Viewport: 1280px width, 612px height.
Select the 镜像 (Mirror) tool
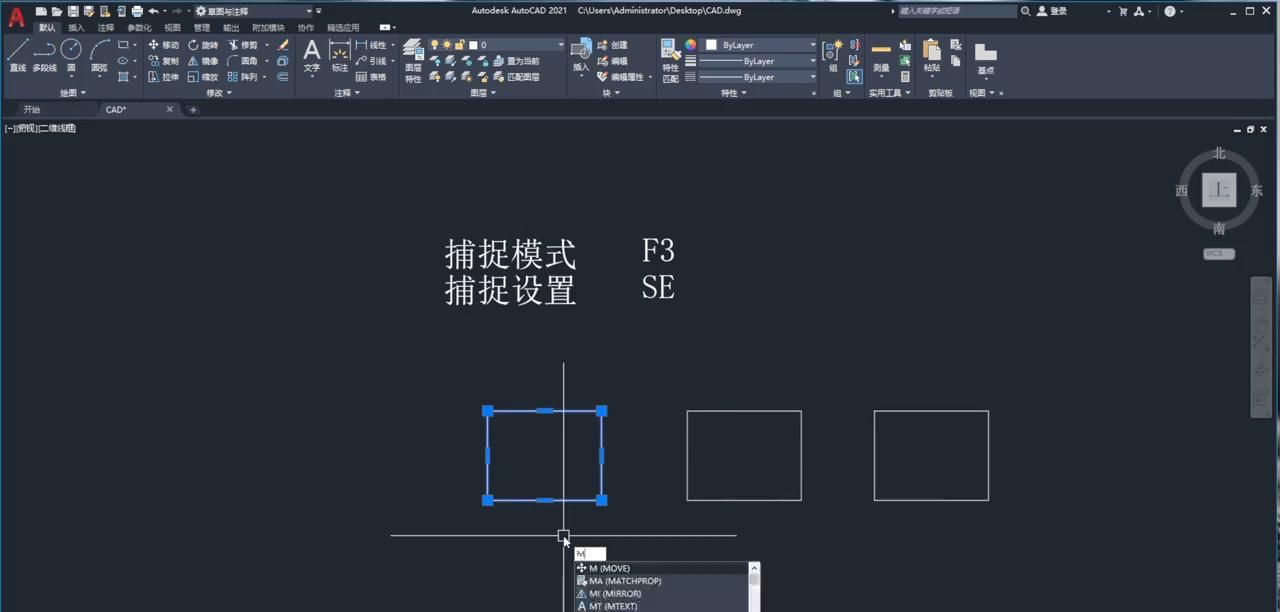(205, 62)
